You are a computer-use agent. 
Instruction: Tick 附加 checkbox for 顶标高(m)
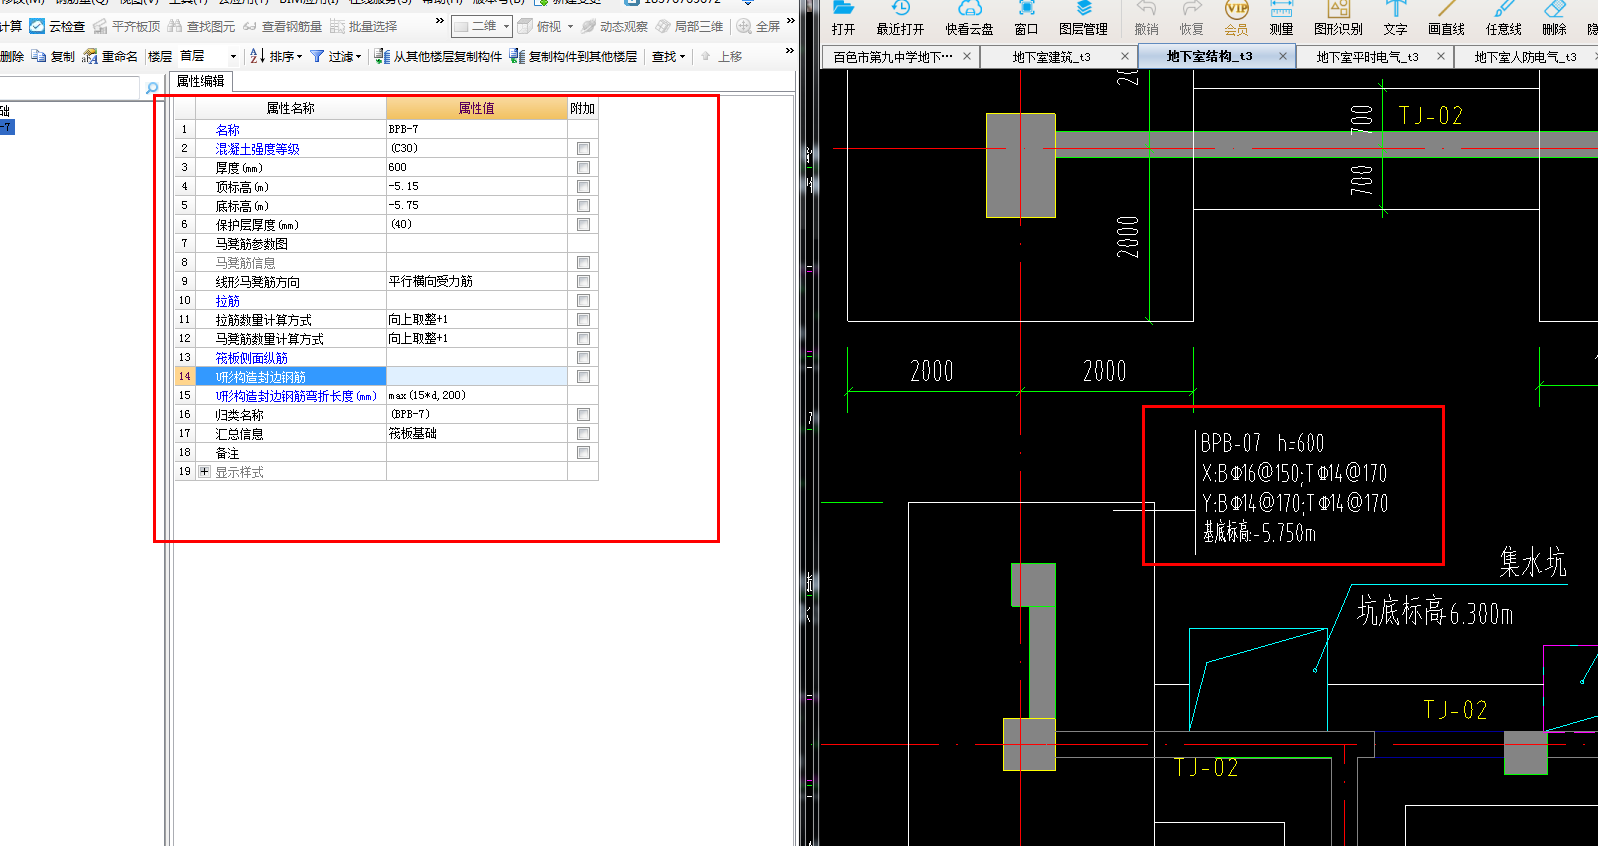pos(583,186)
